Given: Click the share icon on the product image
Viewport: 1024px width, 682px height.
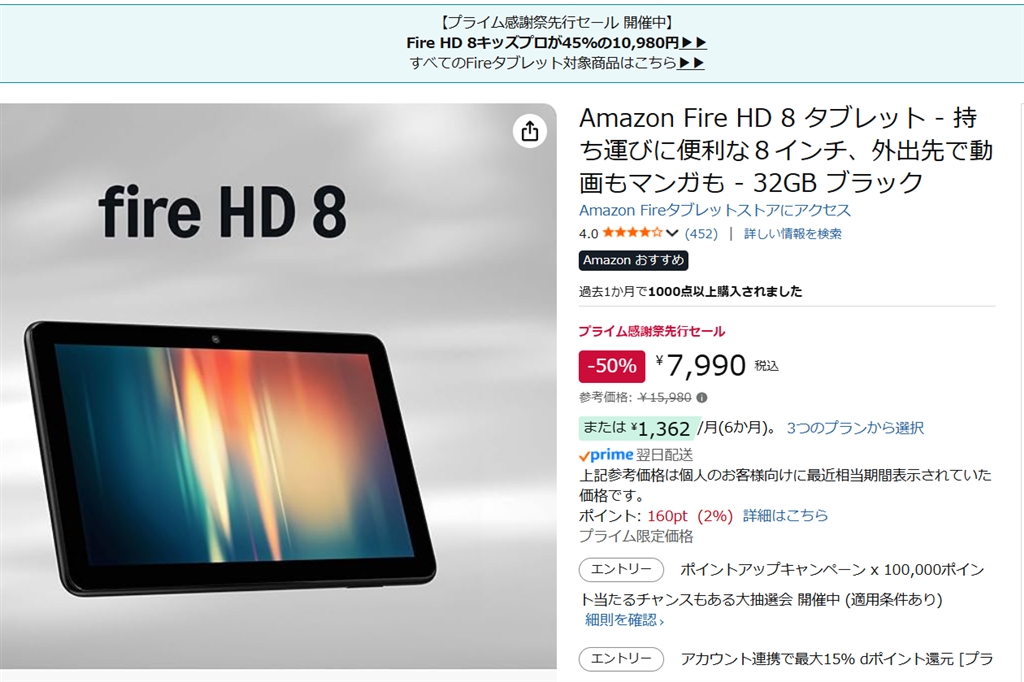Looking at the screenshot, I should pyautogui.click(x=530, y=131).
